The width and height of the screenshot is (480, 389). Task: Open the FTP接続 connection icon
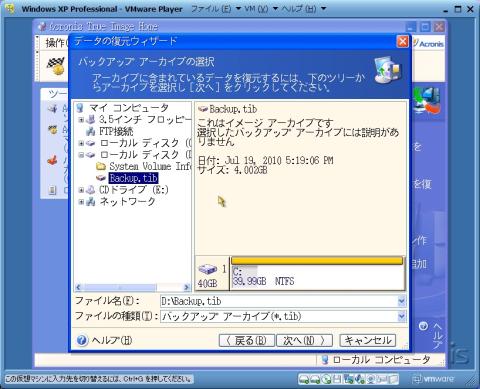click(91, 131)
